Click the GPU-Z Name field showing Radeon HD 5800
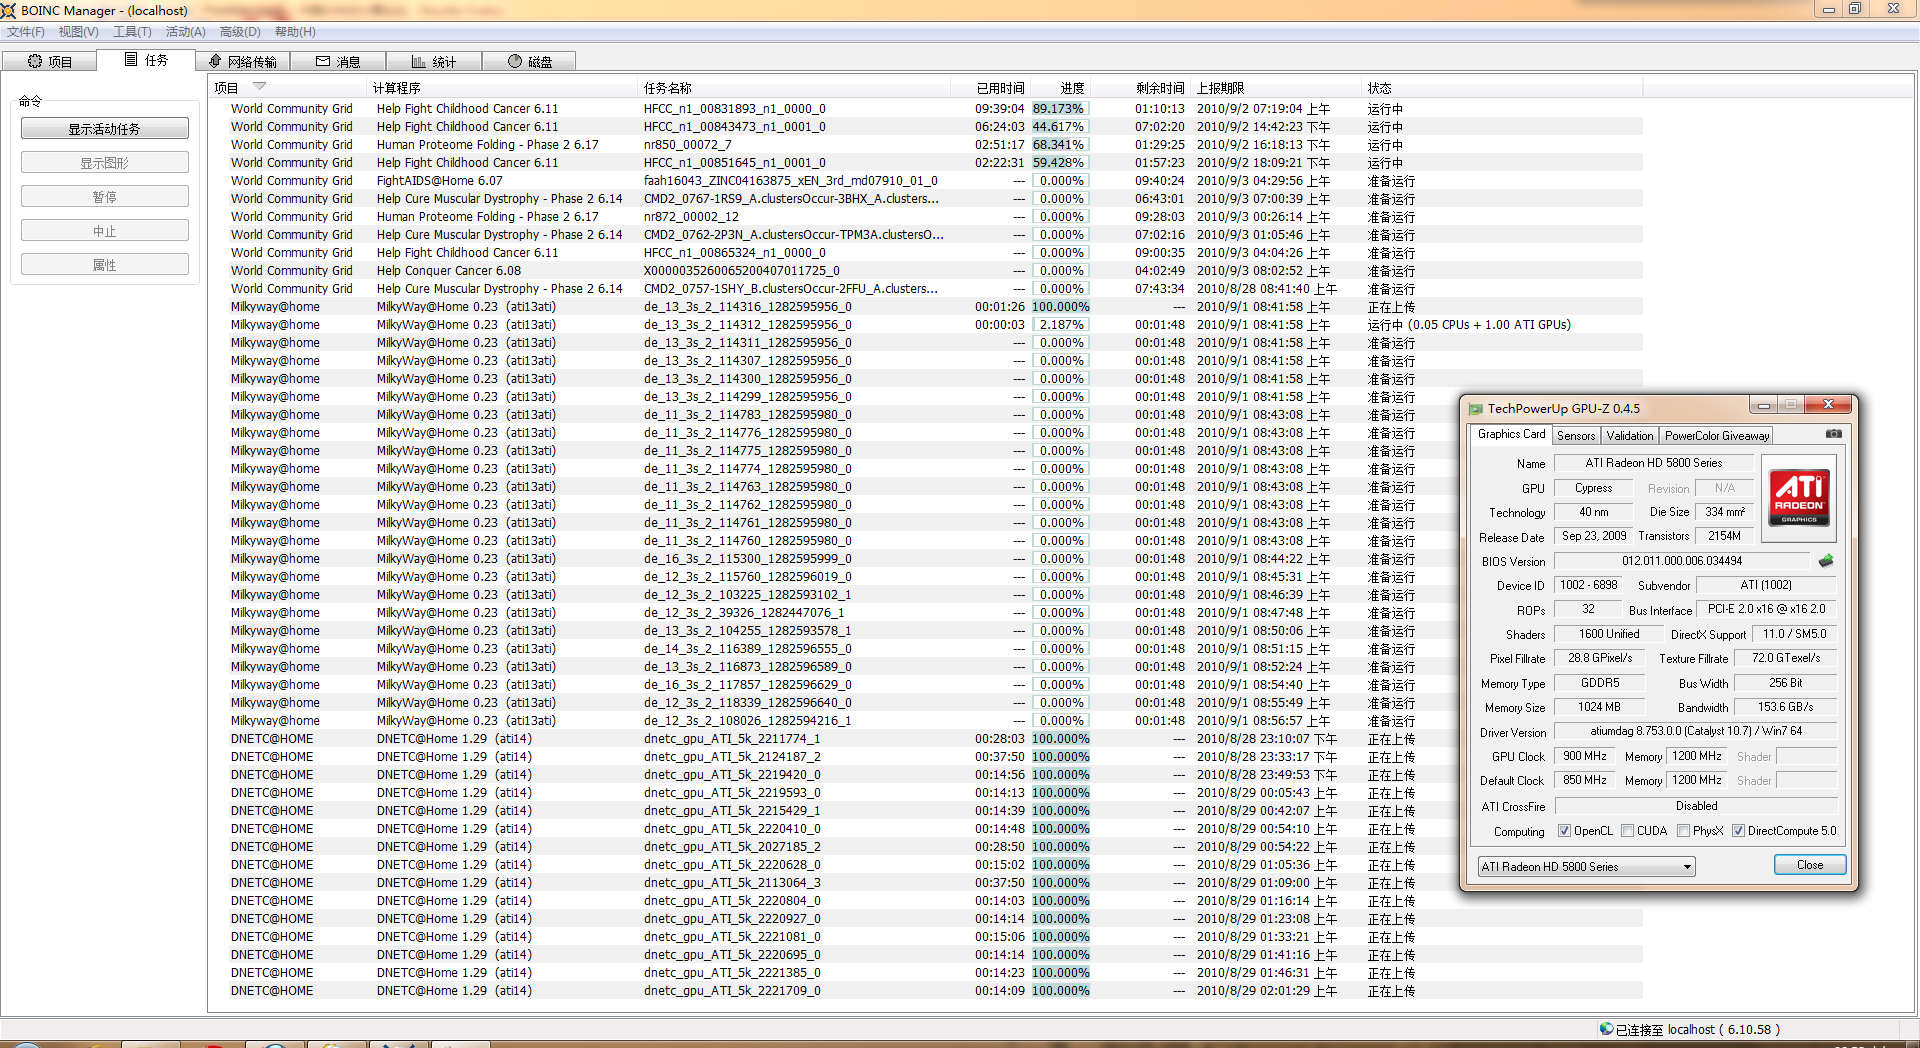 point(1654,463)
